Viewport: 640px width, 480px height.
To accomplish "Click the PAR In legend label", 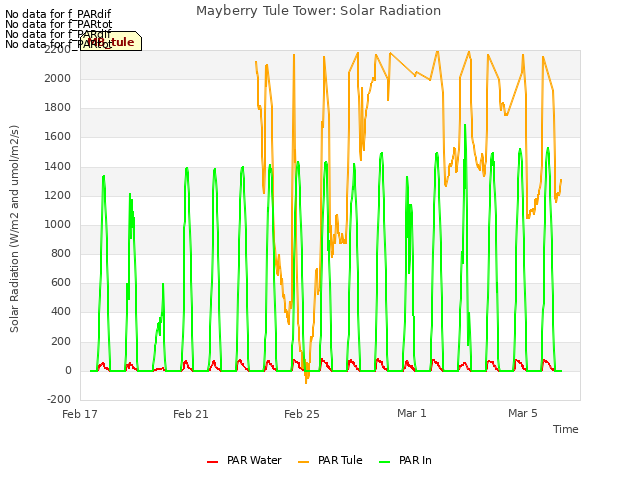I will click(x=415, y=460).
